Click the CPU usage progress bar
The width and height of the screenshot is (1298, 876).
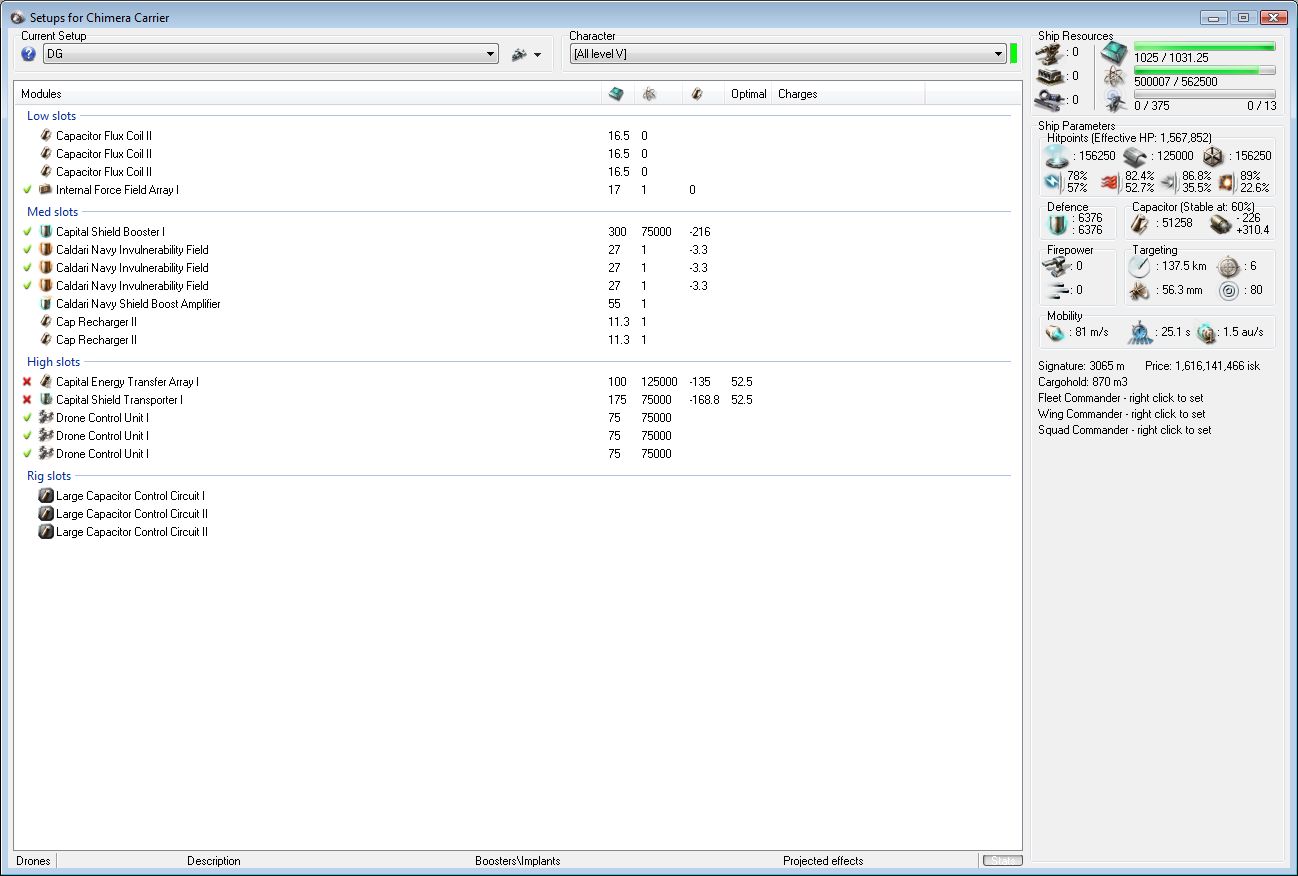click(1205, 47)
